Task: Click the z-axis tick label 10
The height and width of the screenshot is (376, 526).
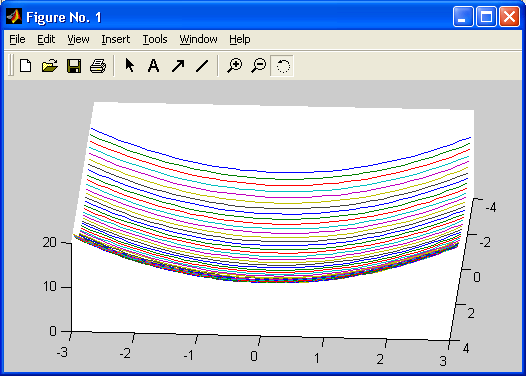Action: click(50, 287)
